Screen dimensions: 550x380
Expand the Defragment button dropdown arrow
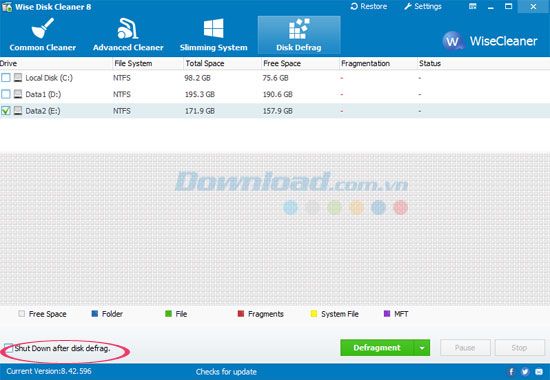422,348
